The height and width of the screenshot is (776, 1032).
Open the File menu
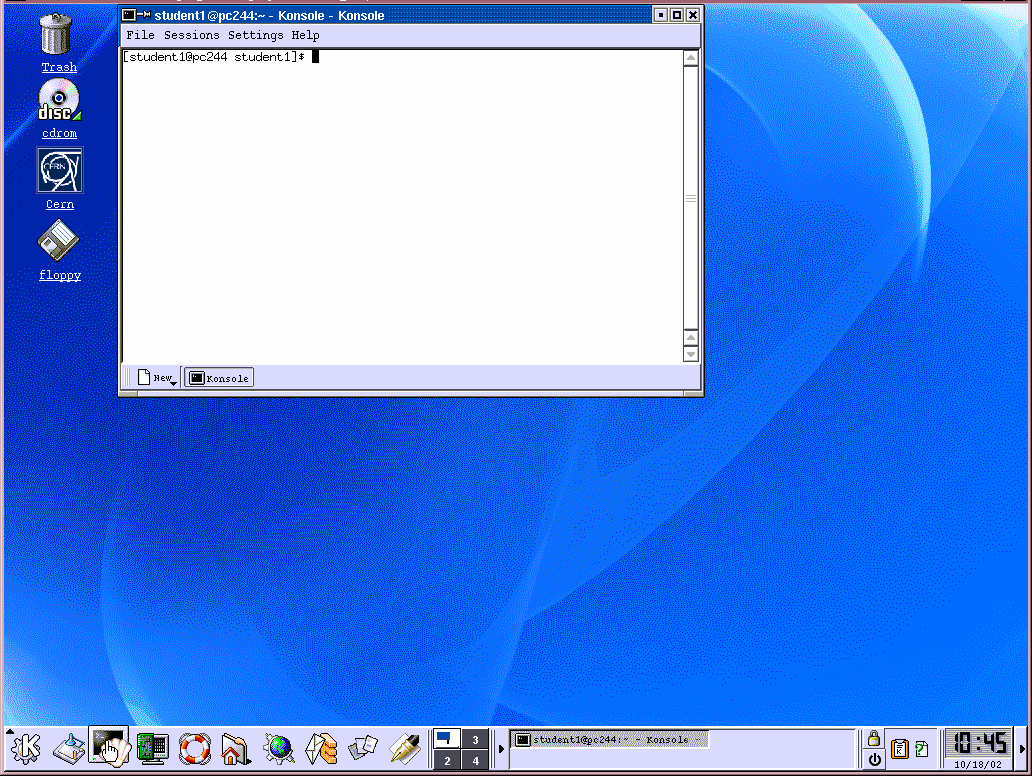click(x=140, y=35)
